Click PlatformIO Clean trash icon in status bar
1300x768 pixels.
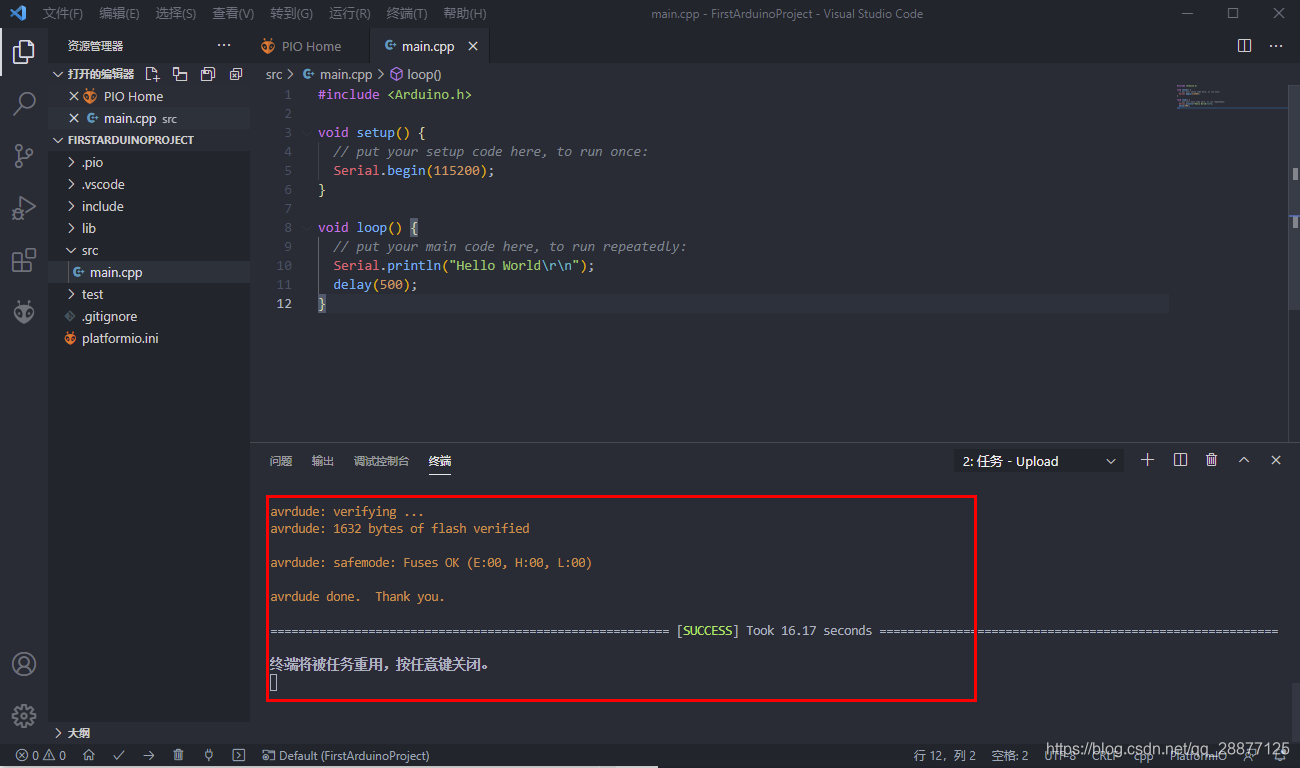point(178,756)
